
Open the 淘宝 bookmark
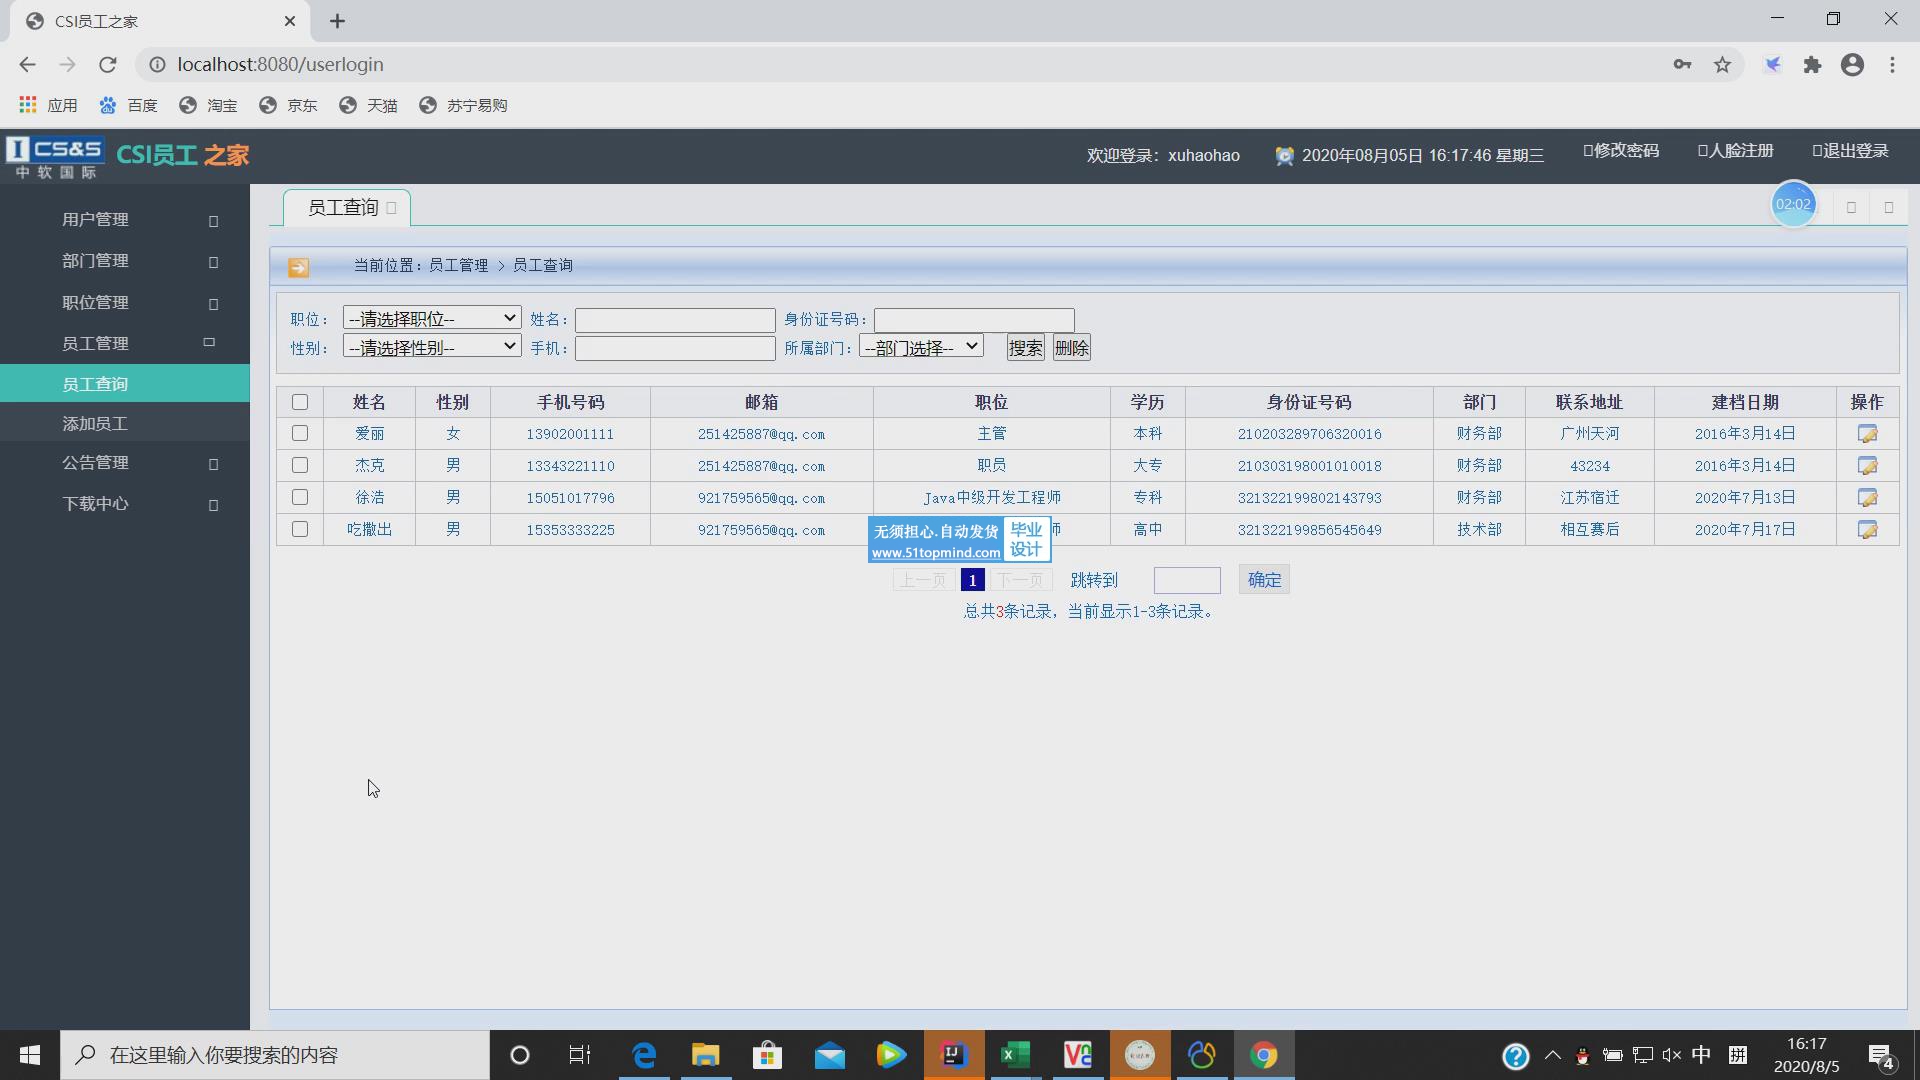click(x=208, y=105)
